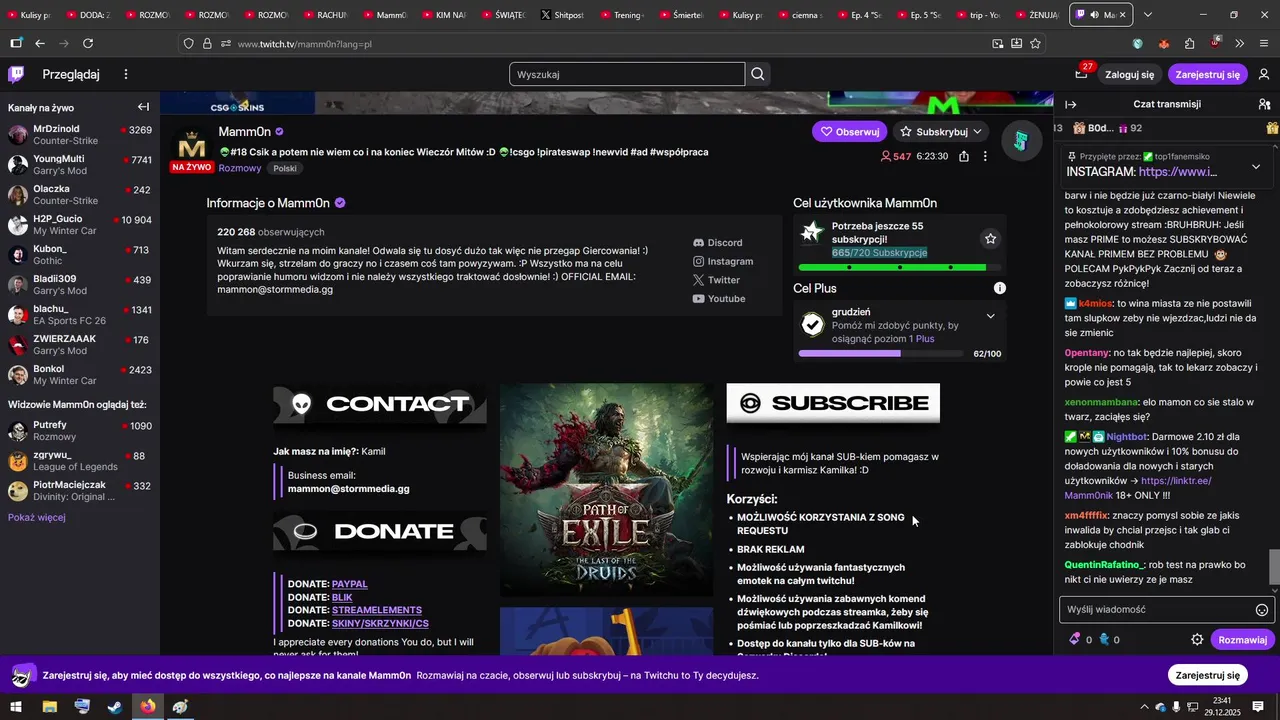Switch to the trip YouTube tab
The width and height of the screenshot is (1280, 720).
[976, 15]
